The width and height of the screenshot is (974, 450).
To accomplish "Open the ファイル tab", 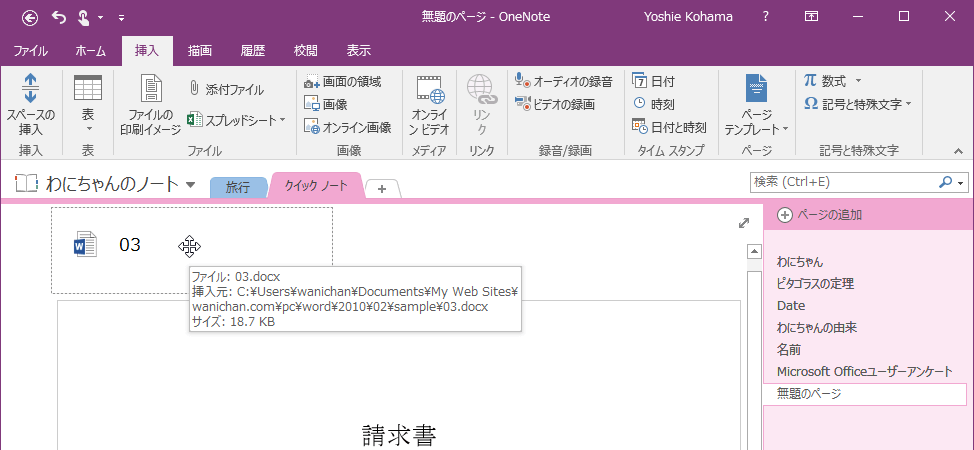I will (30, 51).
